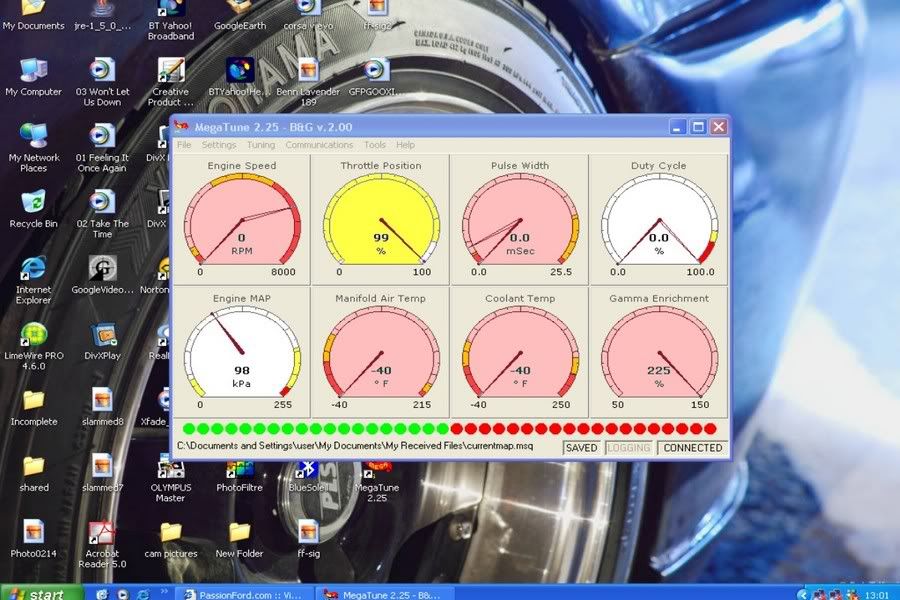
Task: Minimize the MegaTune window
Action: [678, 127]
